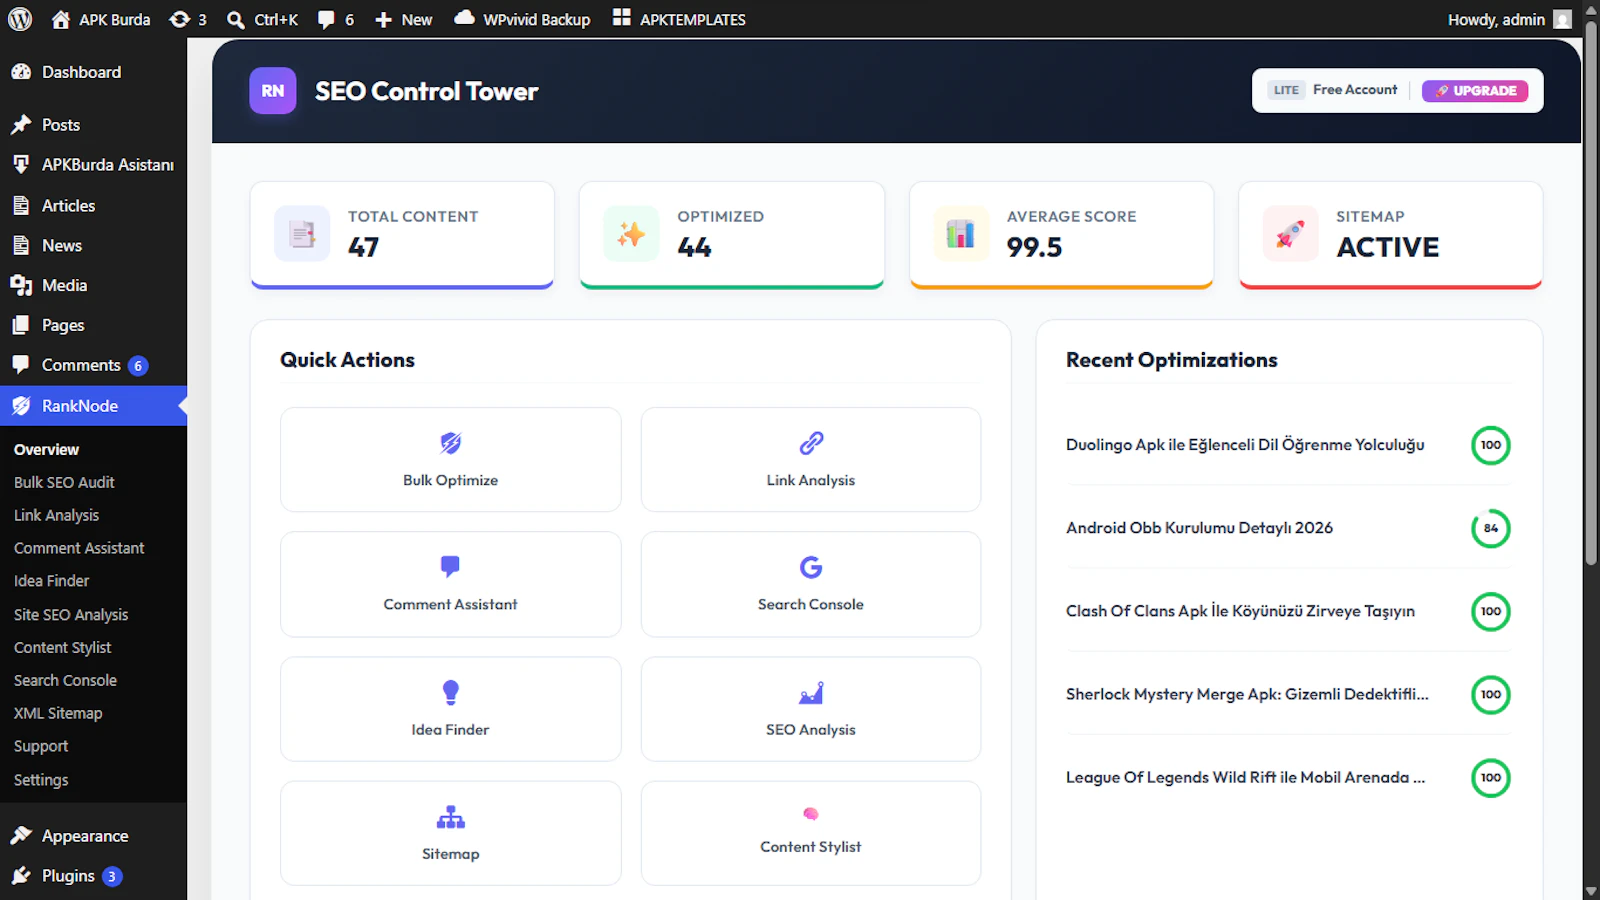The image size is (1600, 900).
Task: Select XML Sitemap submenu item
Action: click(58, 713)
